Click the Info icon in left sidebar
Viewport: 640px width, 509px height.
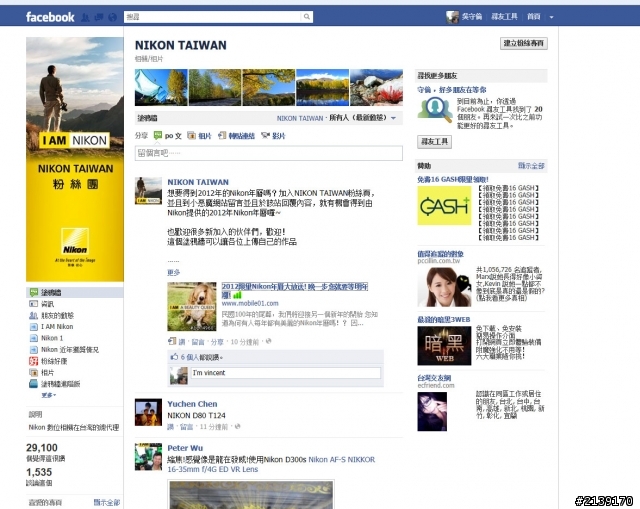point(33,304)
